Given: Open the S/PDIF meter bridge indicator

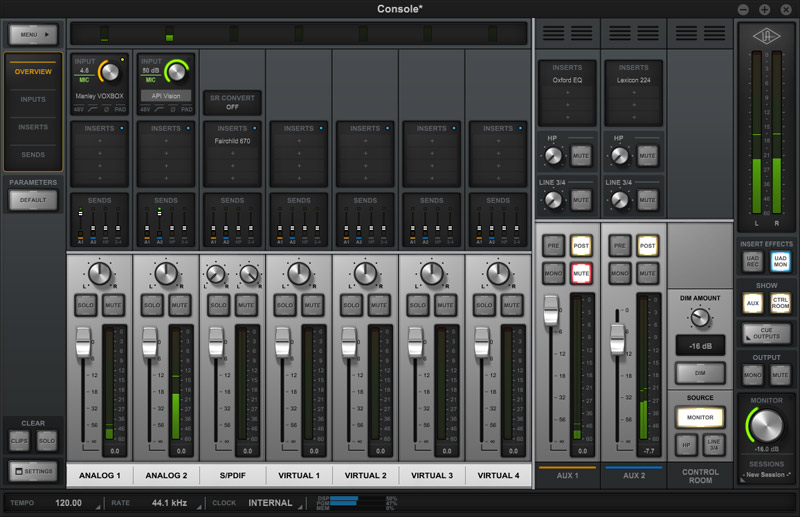Looking at the screenshot, I should [233, 34].
